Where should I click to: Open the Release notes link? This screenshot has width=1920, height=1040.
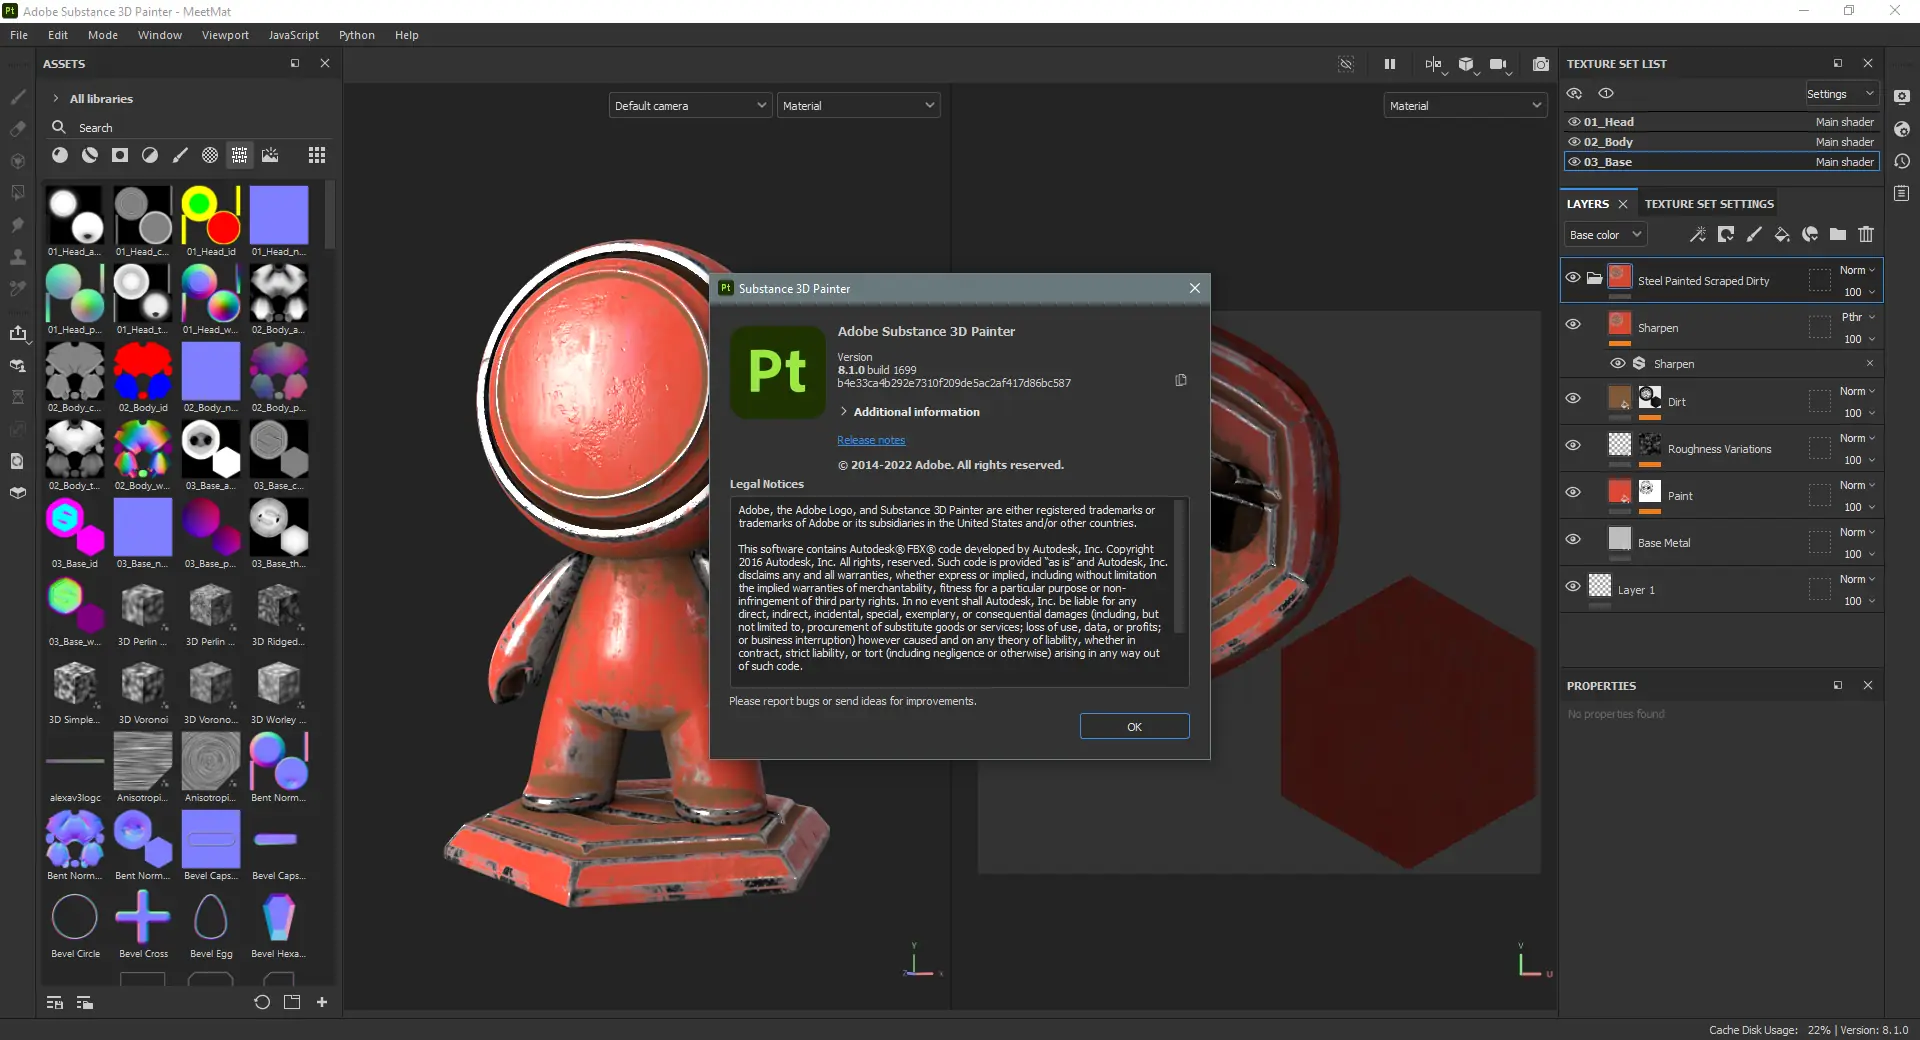pos(871,440)
